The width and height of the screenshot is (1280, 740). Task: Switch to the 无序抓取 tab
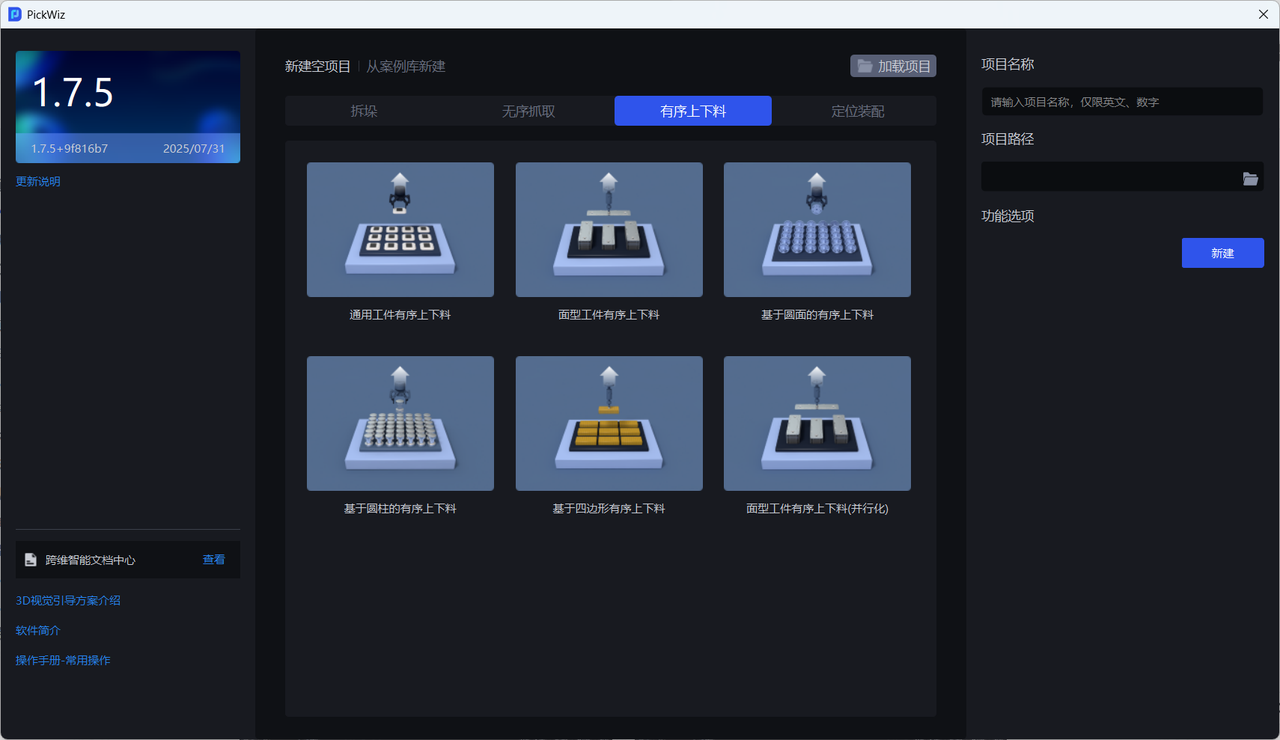(x=528, y=111)
